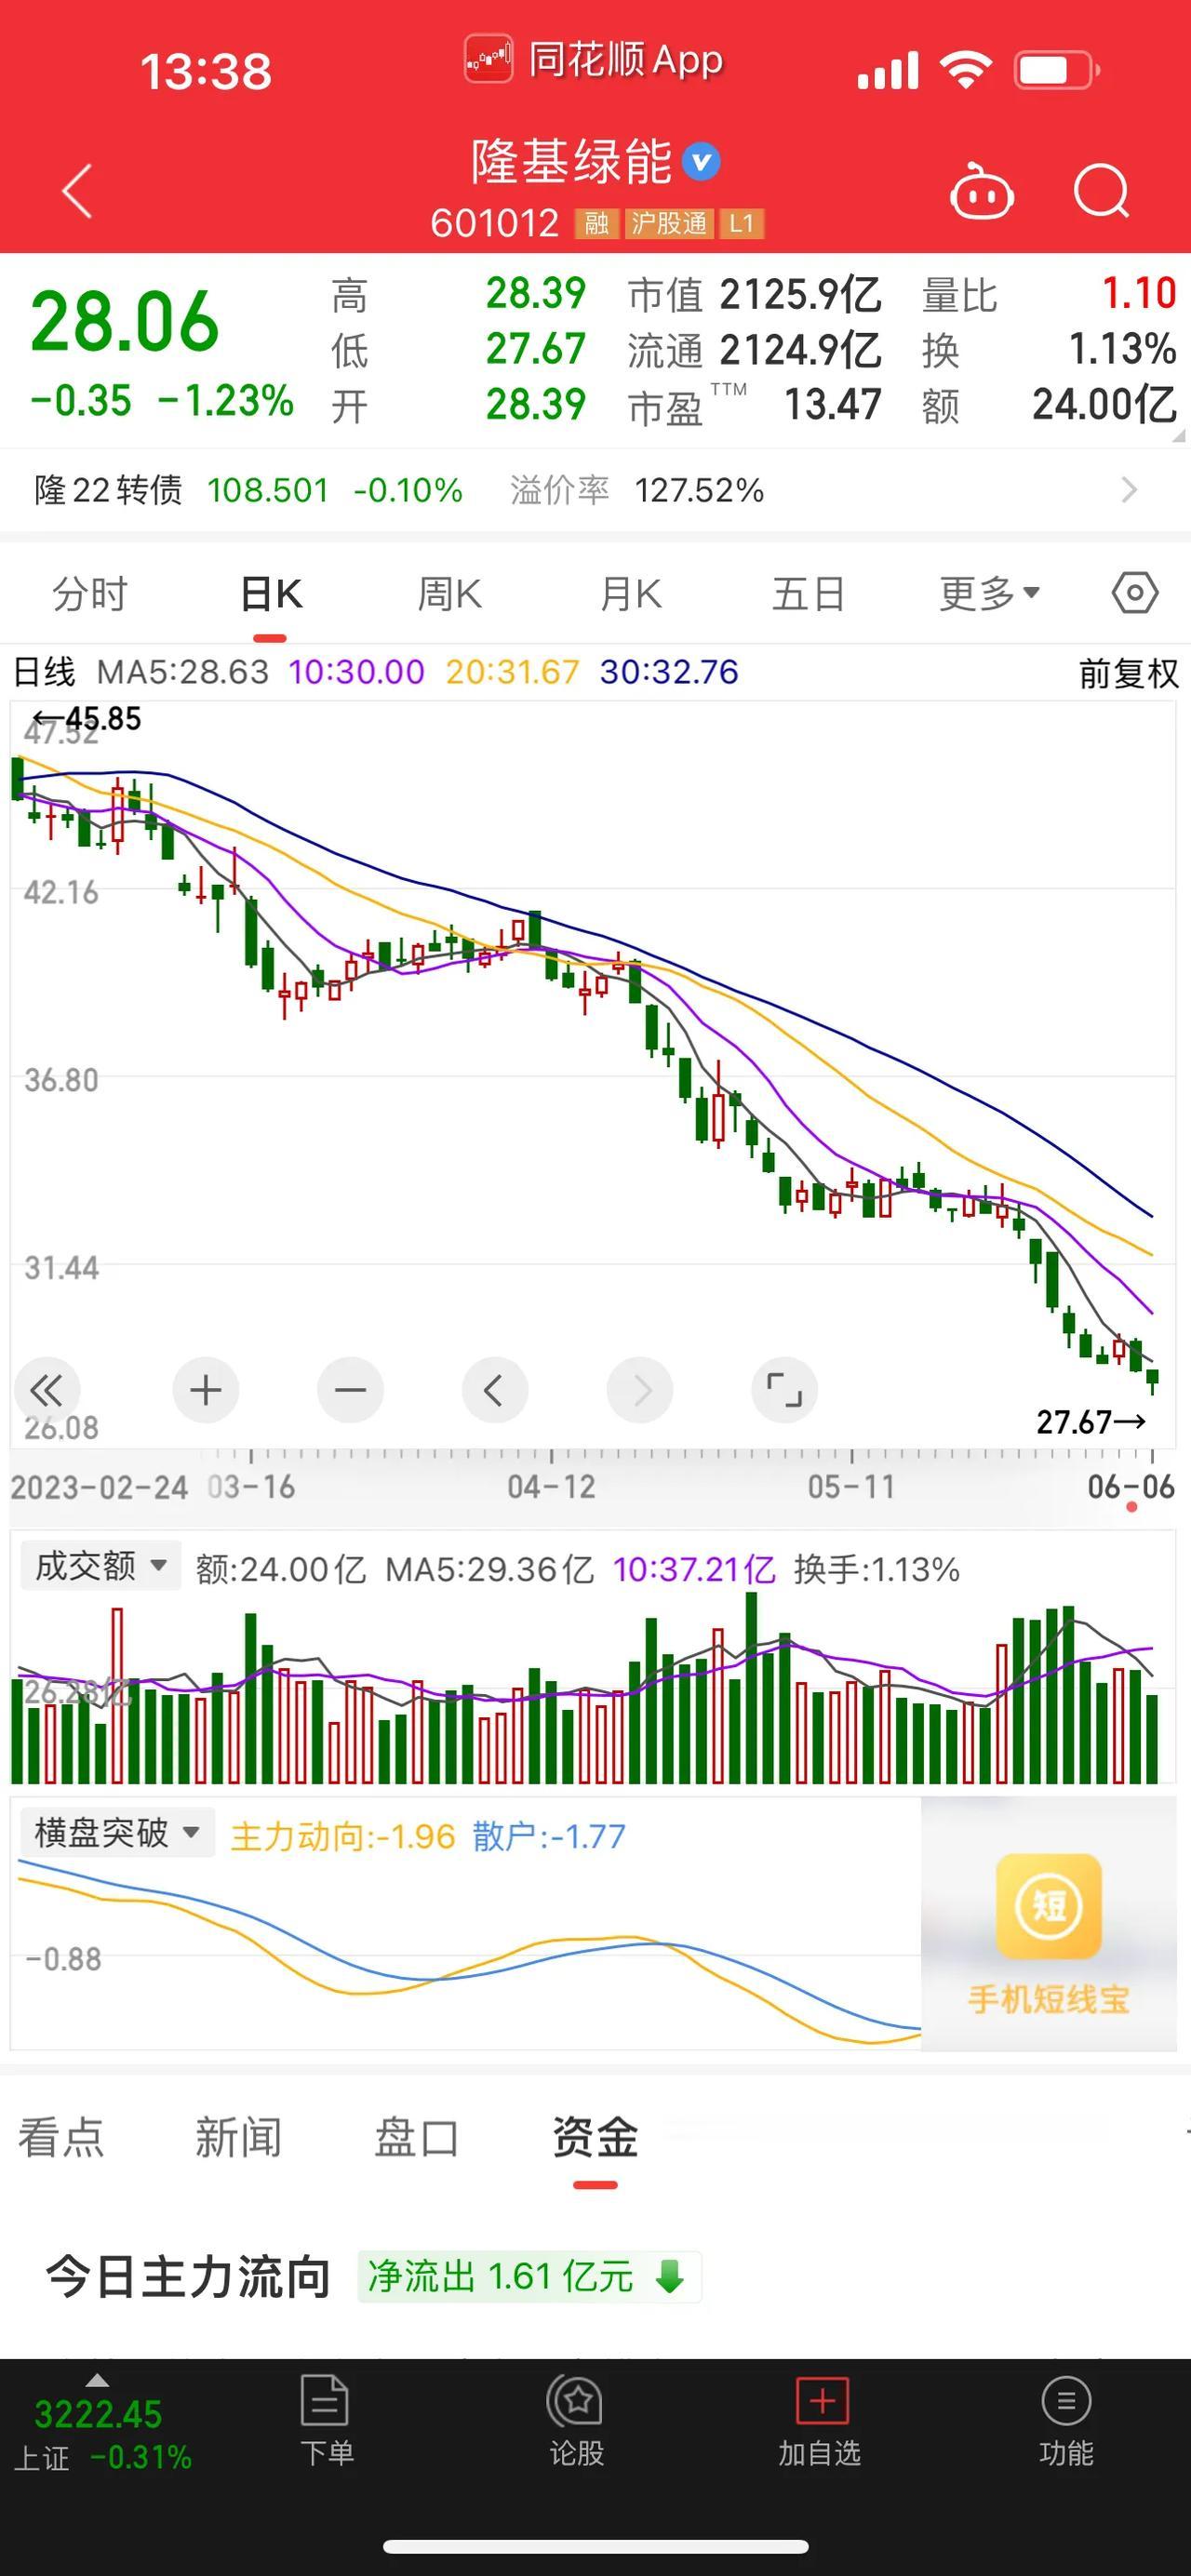Tap the 溢价率 127.52% value
Viewport: 1191px width, 2576px height.
click(x=699, y=490)
